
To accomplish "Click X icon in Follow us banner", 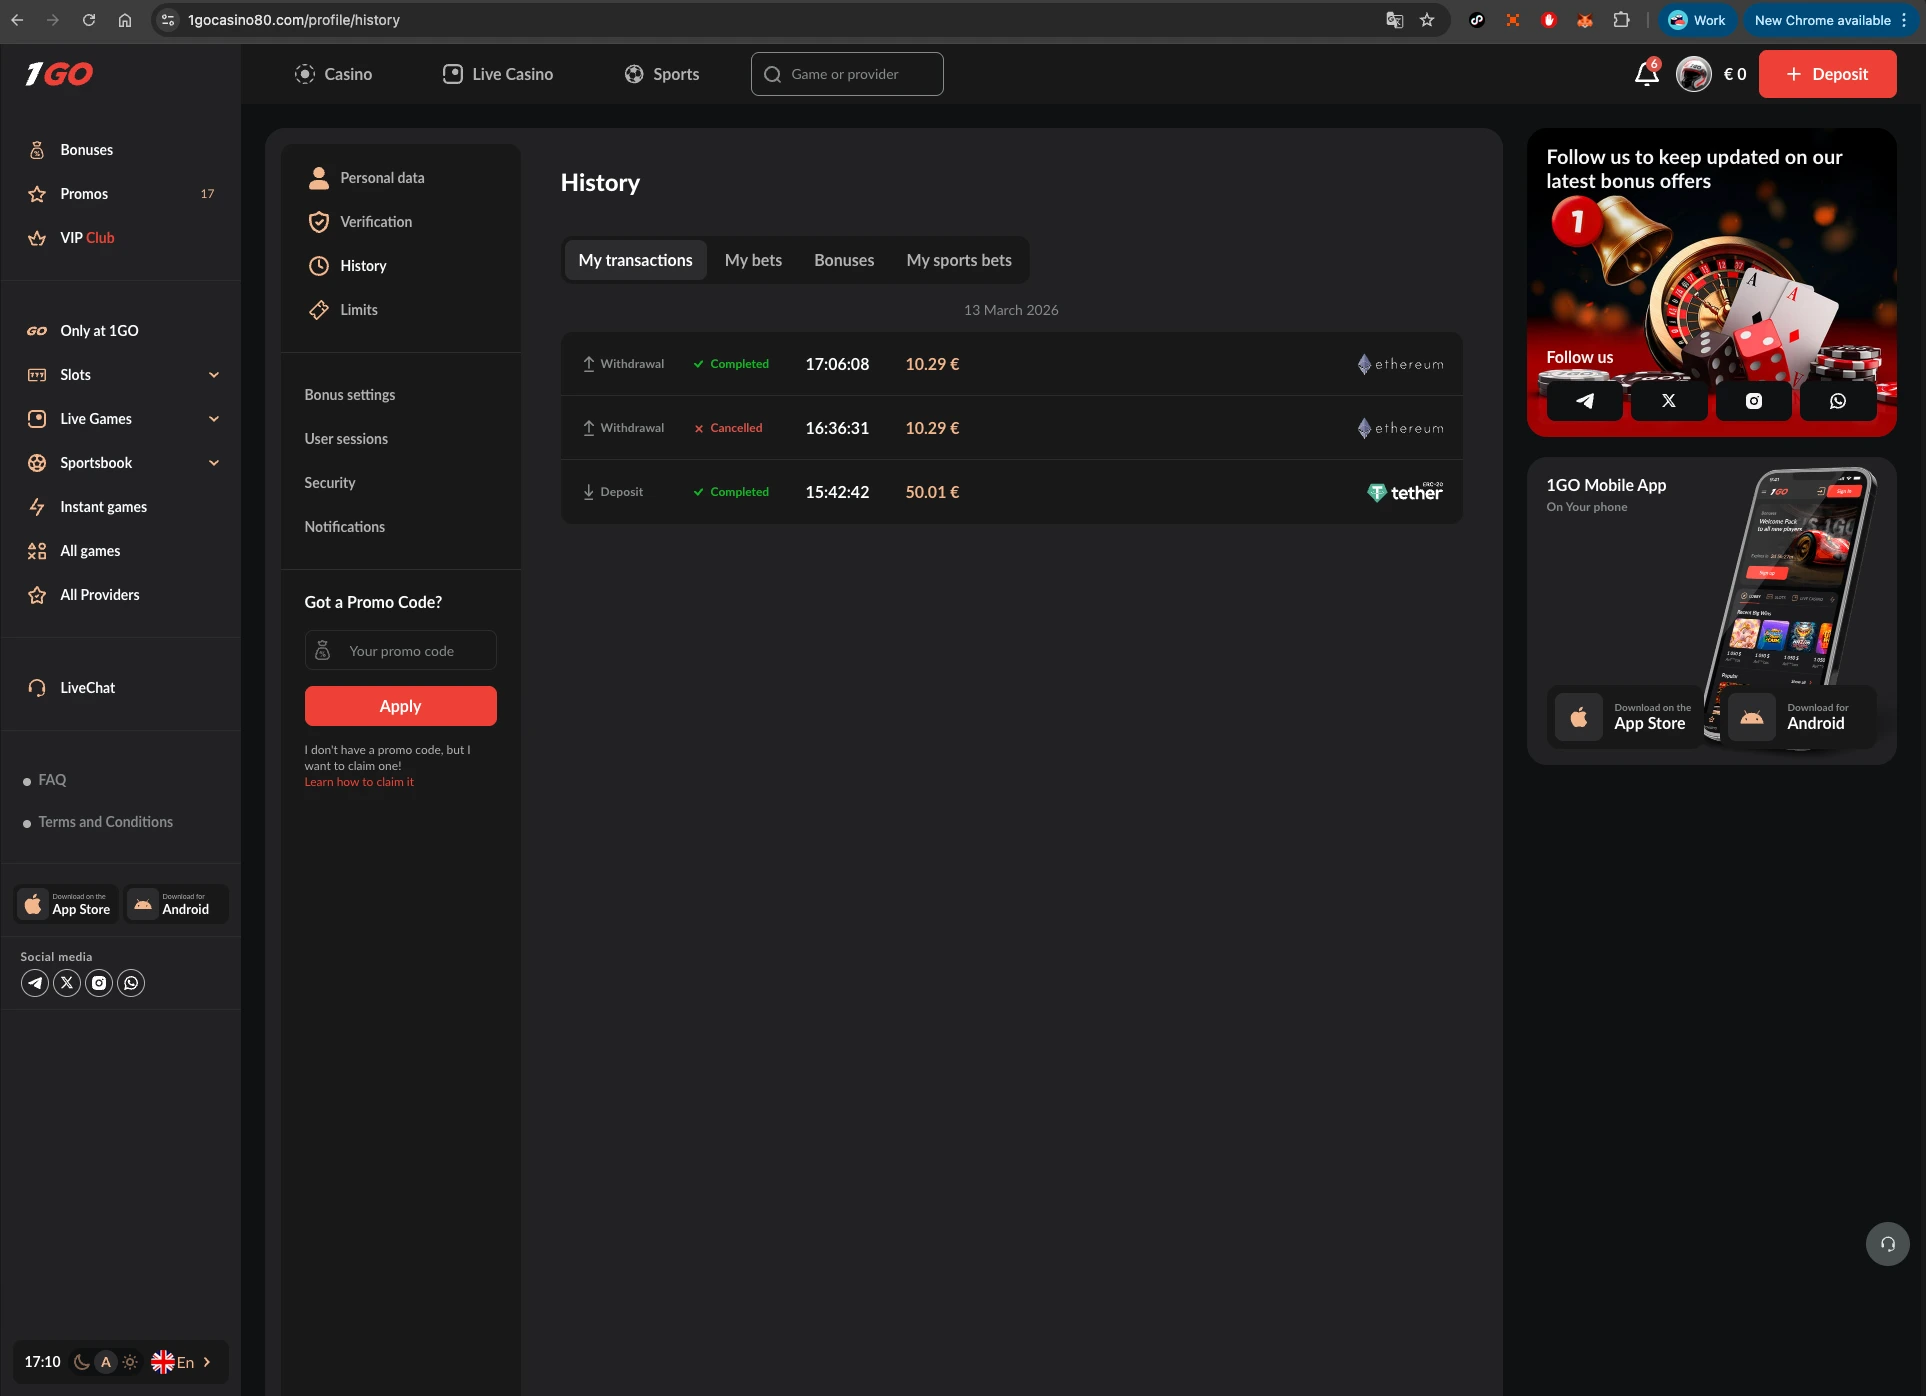I will [x=1669, y=401].
